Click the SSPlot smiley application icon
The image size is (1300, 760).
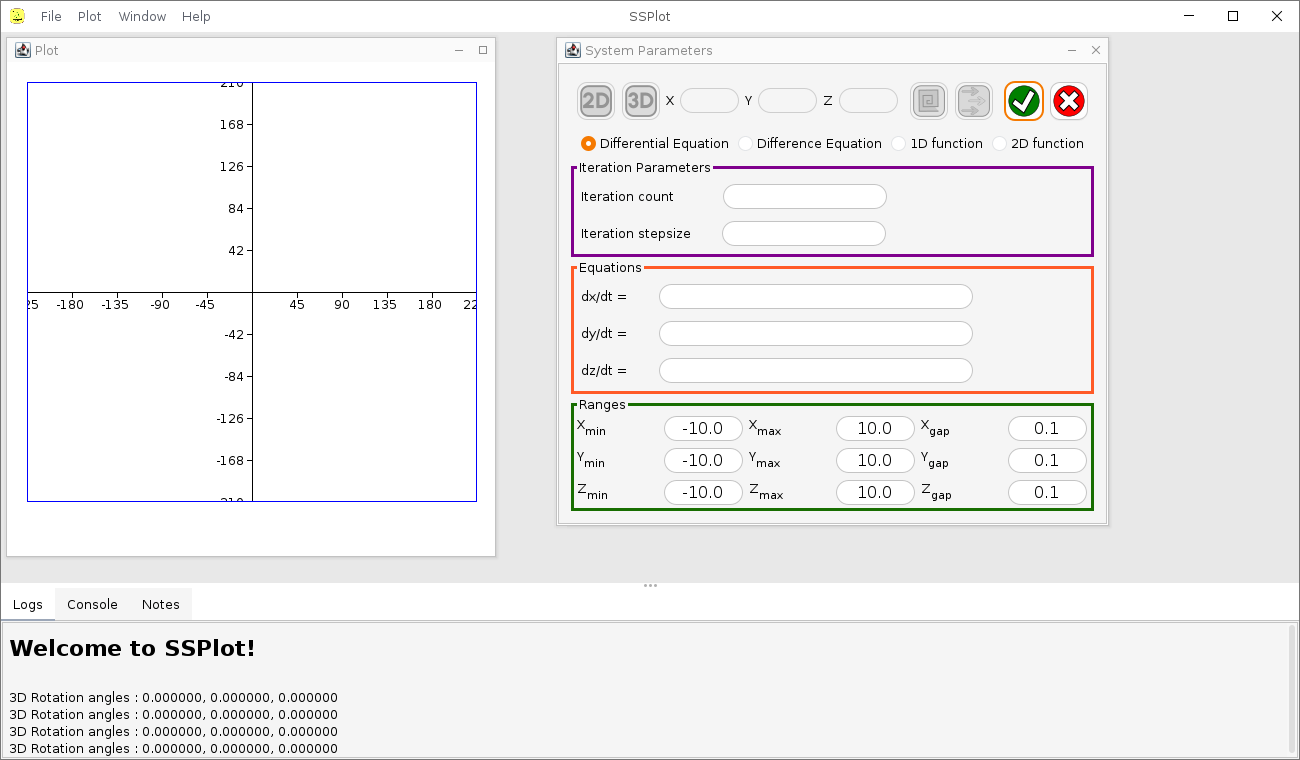point(17,16)
